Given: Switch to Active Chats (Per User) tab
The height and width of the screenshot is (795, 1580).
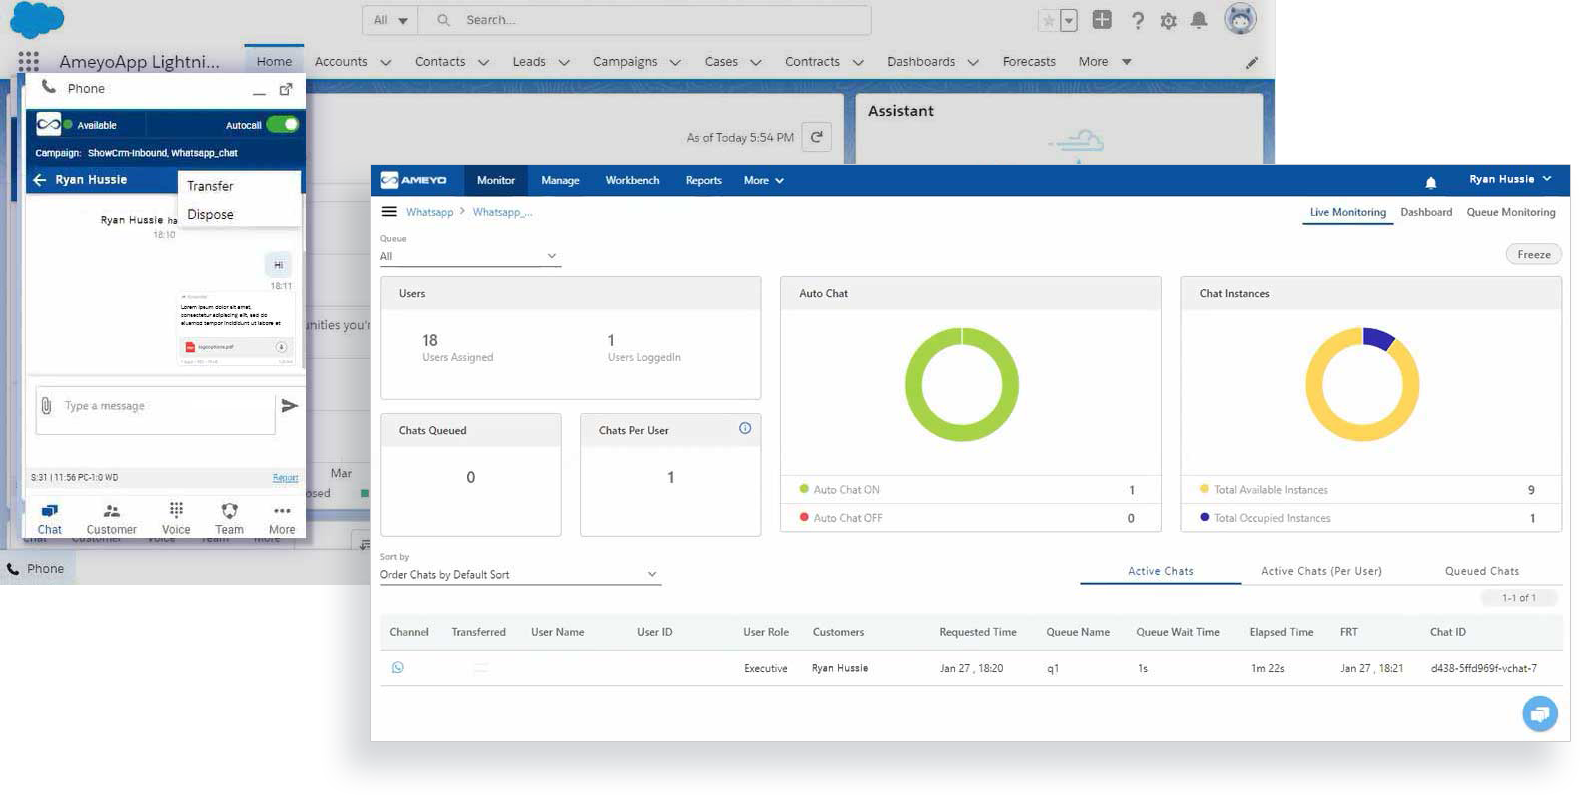Looking at the screenshot, I should (x=1321, y=571).
